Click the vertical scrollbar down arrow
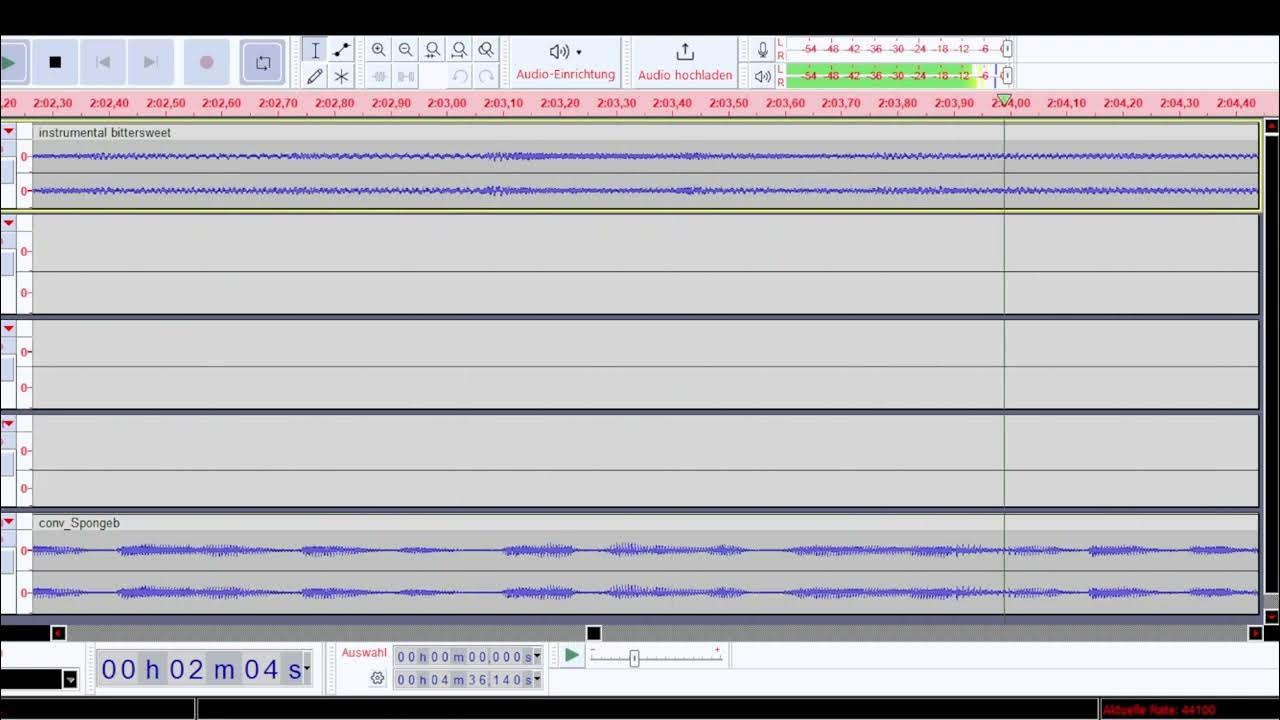This screenshot has width=1280, height=720. pyautogui.click(x=1272, y=616)
